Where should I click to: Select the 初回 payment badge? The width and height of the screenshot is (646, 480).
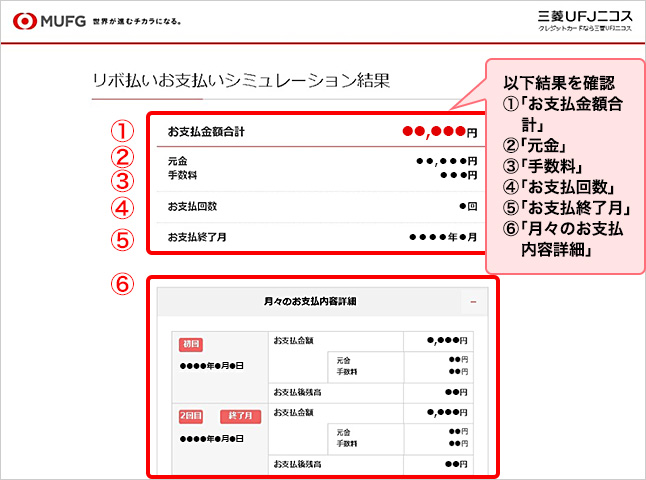pos(191,344)
